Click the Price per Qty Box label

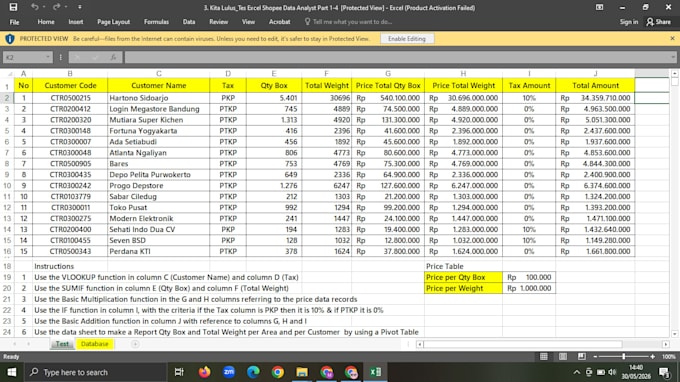[x=463, y=277]
